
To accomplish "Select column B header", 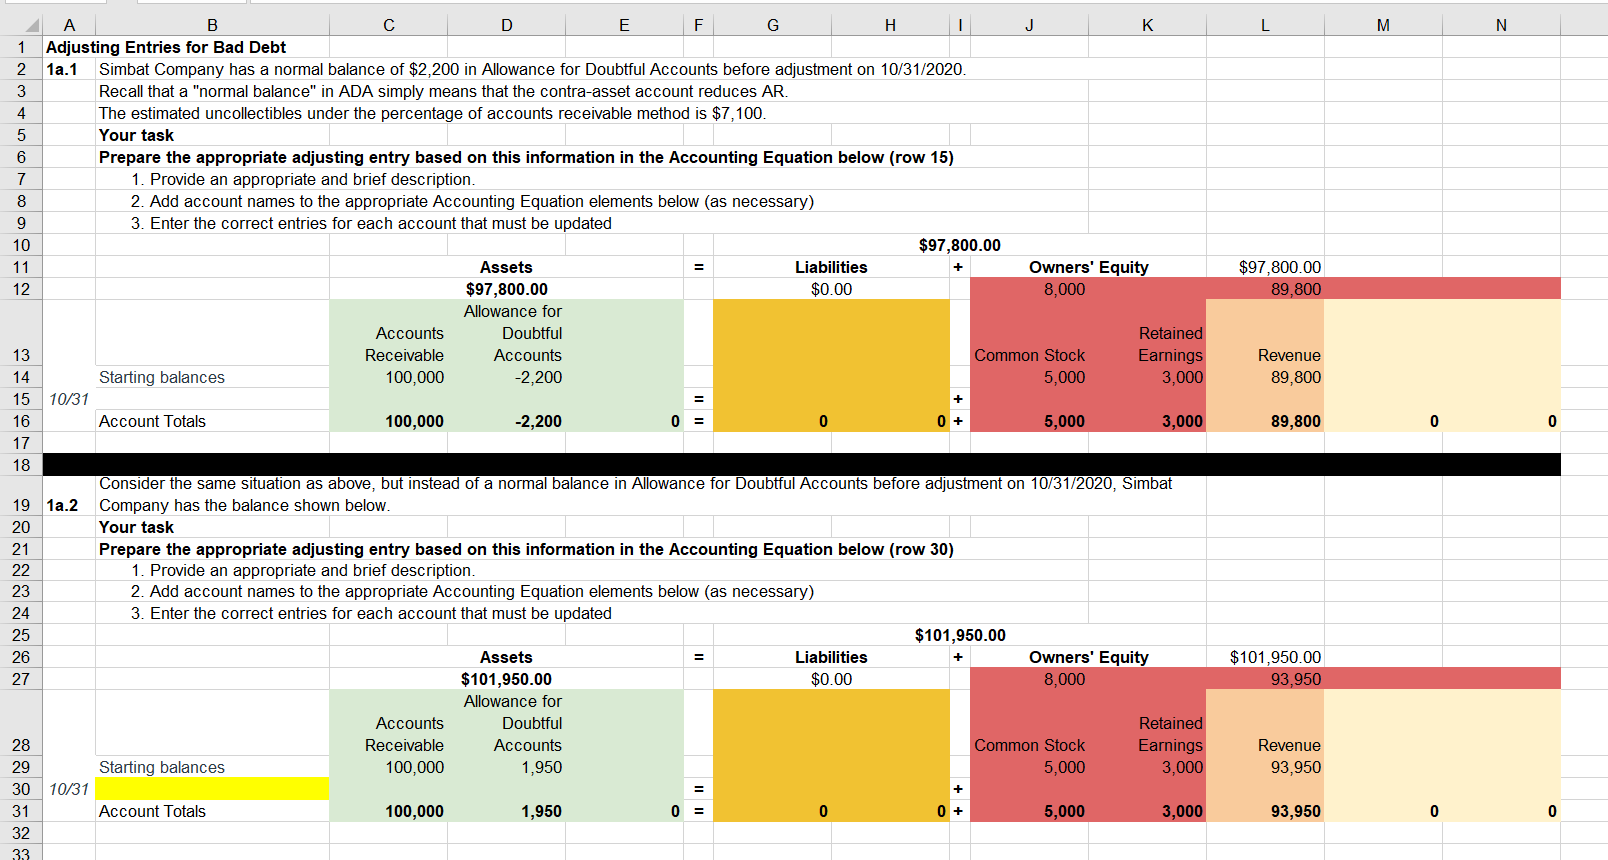I will 212,25.
